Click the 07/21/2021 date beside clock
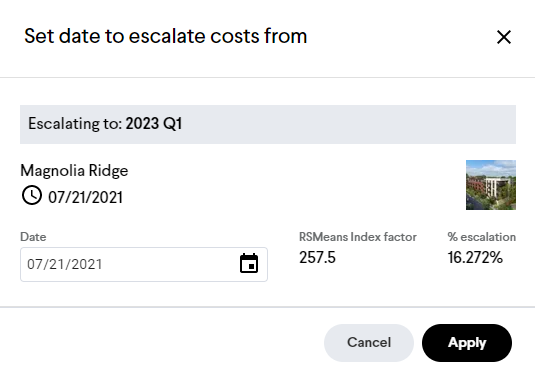Image resolution: width=535 pixels, height=374 pixels. point(85,197)
